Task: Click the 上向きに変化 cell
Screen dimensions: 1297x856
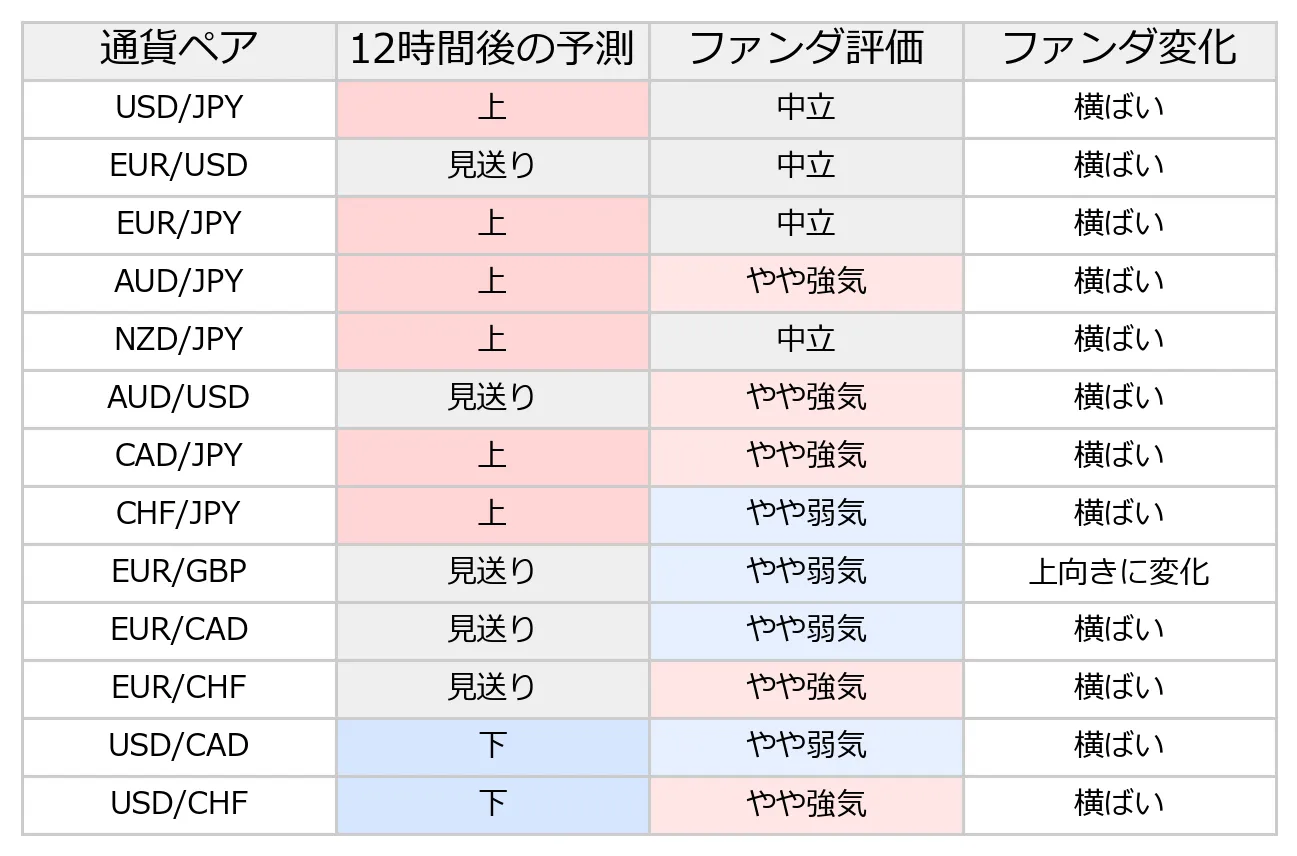Action: tap(1120, 572)
